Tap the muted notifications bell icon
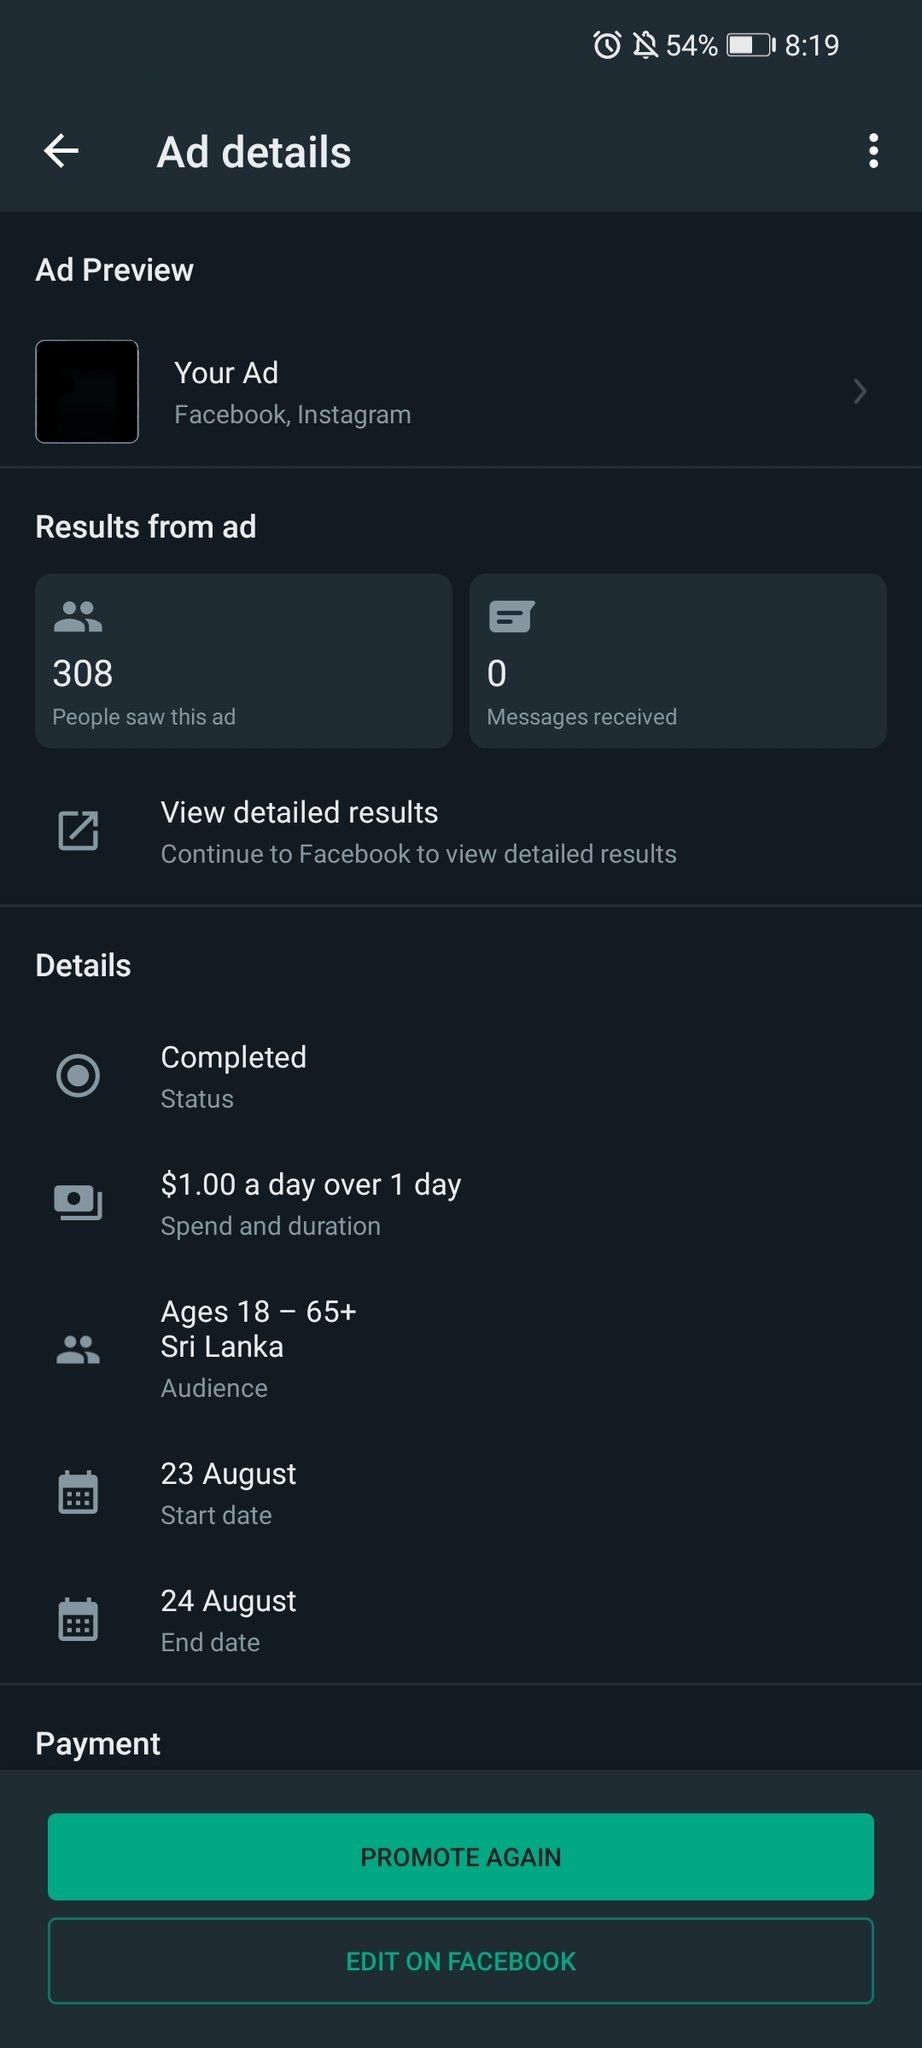 pos(645,45)
